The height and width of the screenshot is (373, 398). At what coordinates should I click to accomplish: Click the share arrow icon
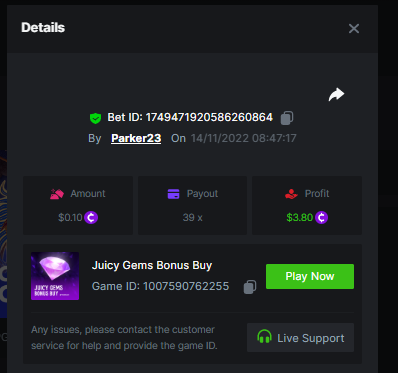336,94
